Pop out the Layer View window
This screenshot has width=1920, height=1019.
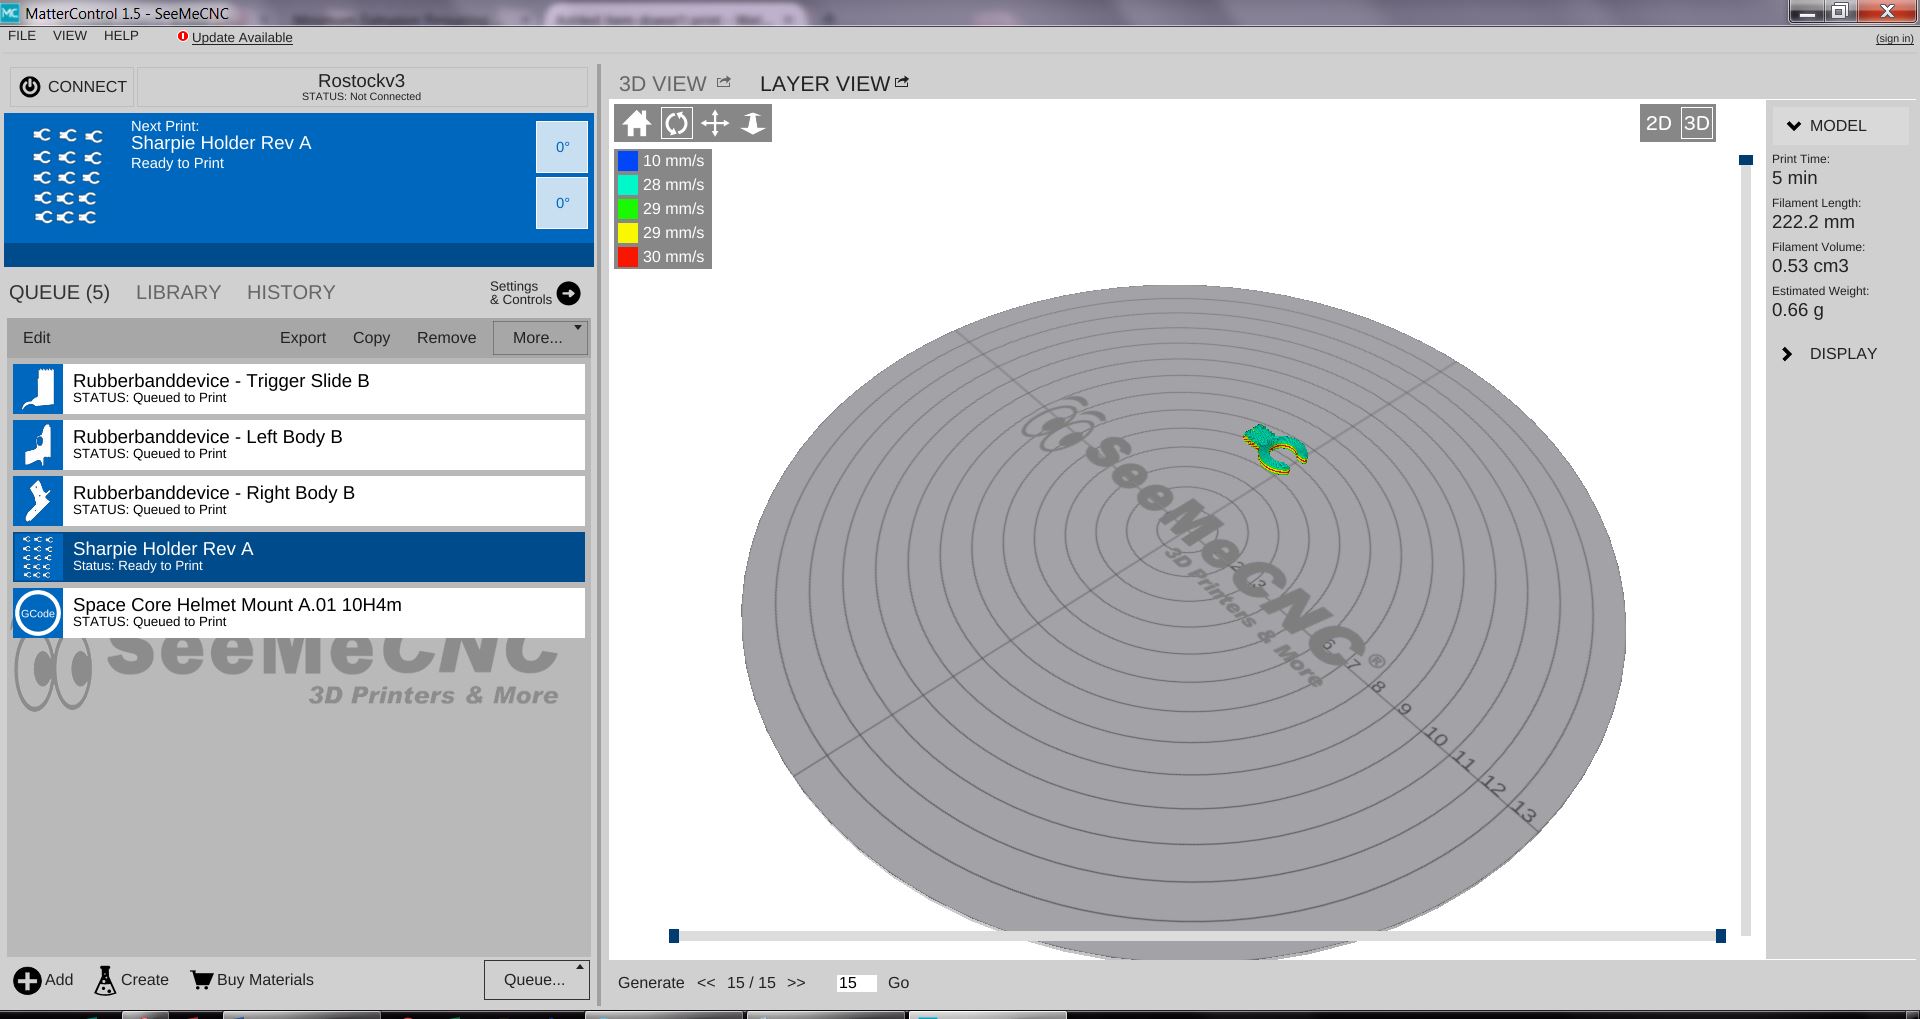(902, 83)
